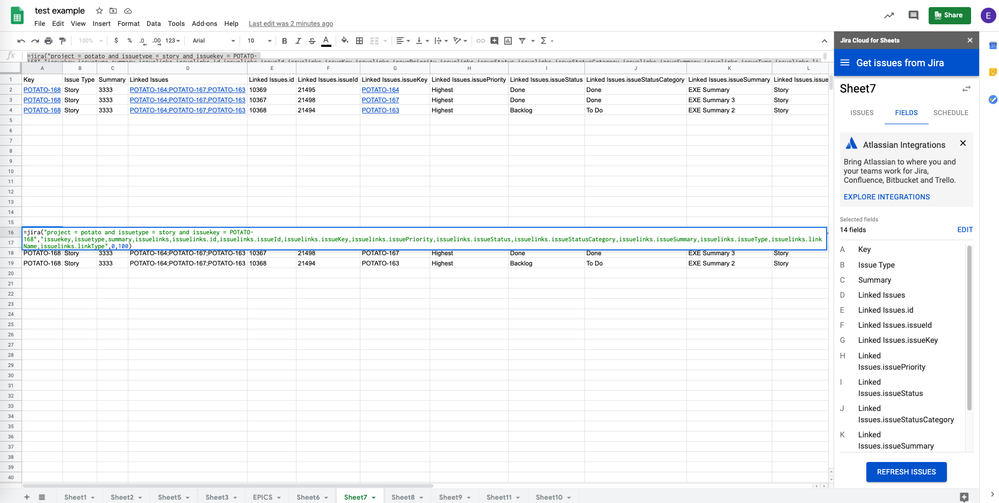
Task: Create a filter with funnel icon
Action: point(522,41)
